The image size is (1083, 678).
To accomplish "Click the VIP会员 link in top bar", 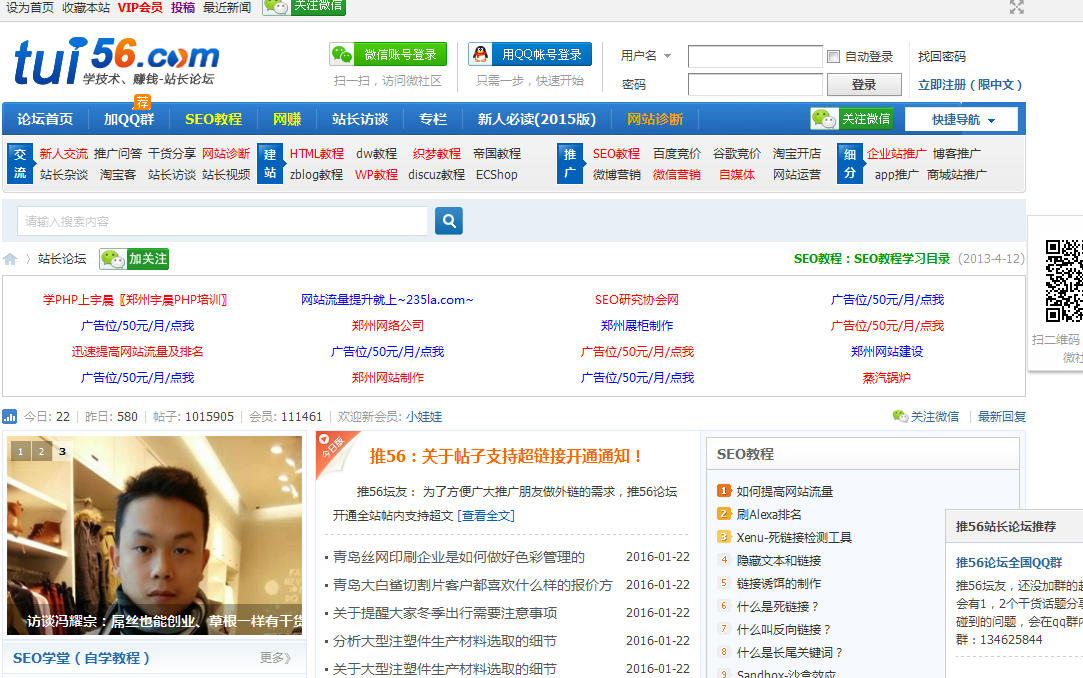I will click(x=140, y=8).
